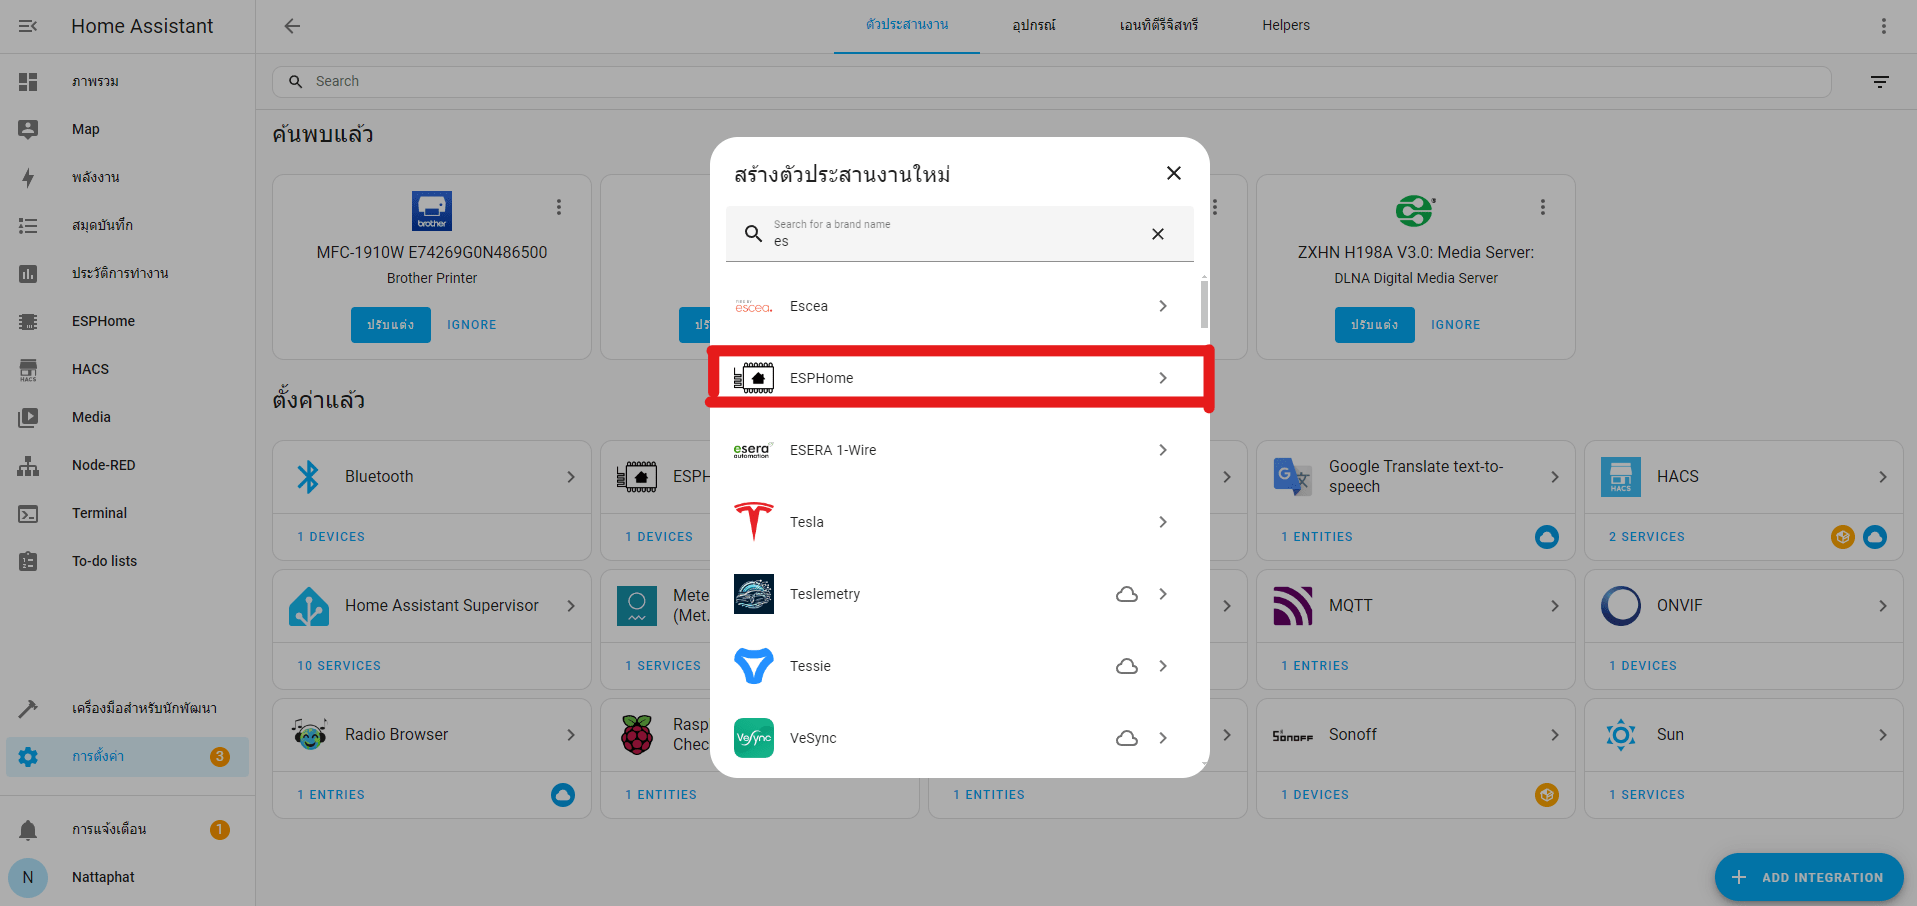The width and height of the screenshot is (1917, 906).
Task: Open the MQTT card chevron
Action: 1555,606
